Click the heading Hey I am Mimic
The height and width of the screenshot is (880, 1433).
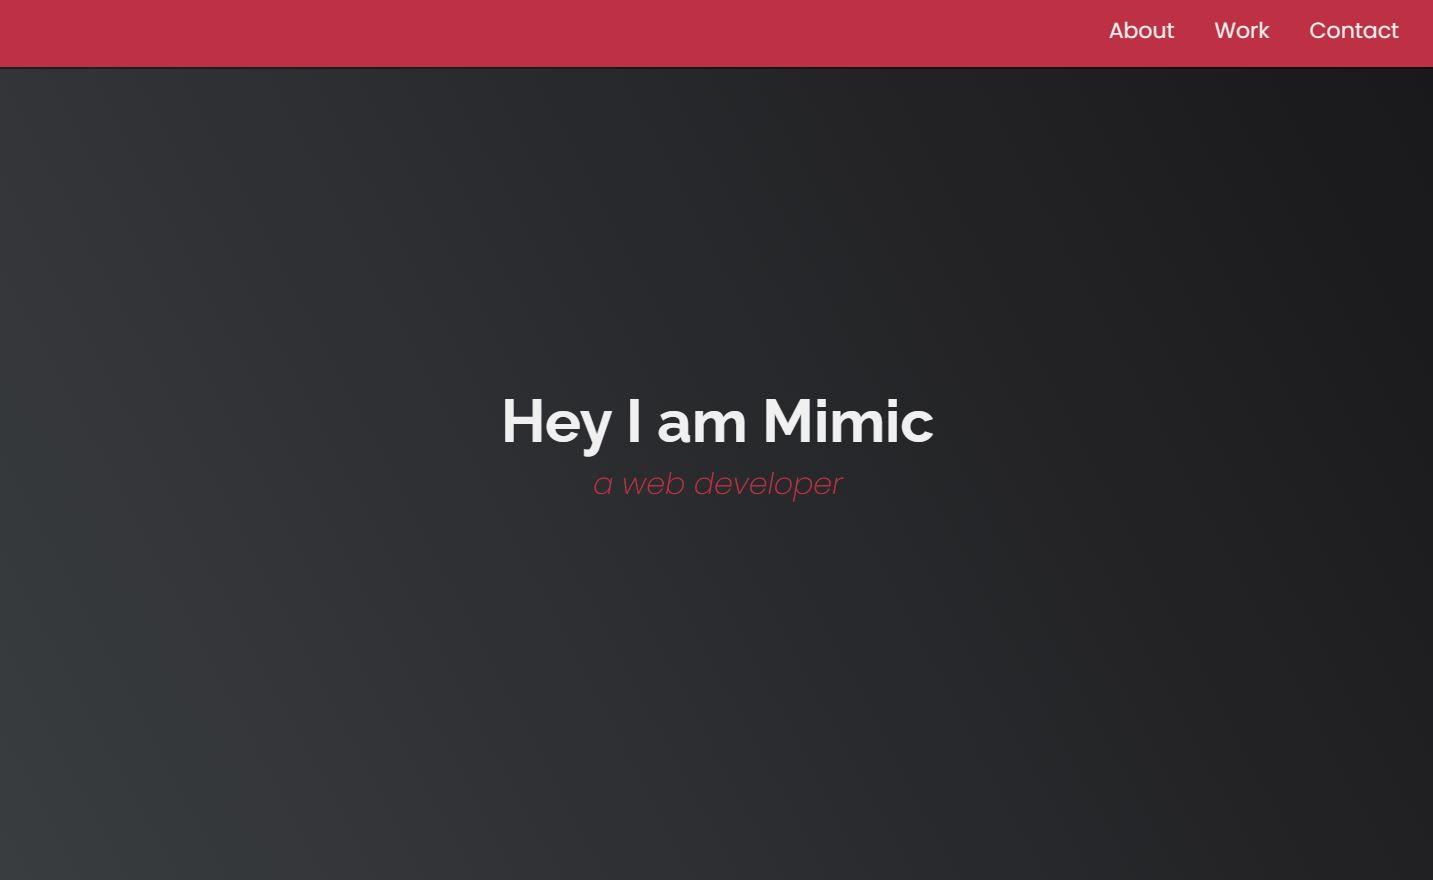[x=717, y=422]
